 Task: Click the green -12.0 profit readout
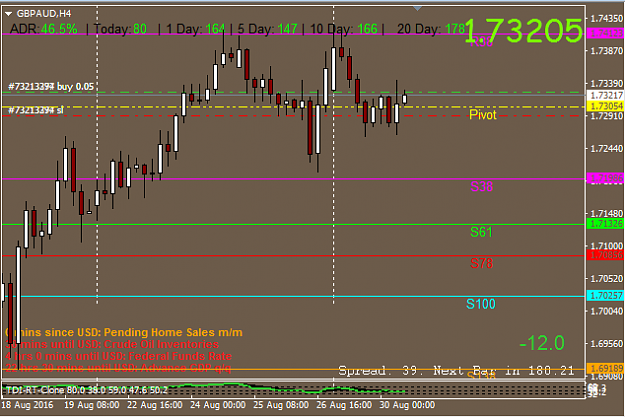tap(542, 343)
